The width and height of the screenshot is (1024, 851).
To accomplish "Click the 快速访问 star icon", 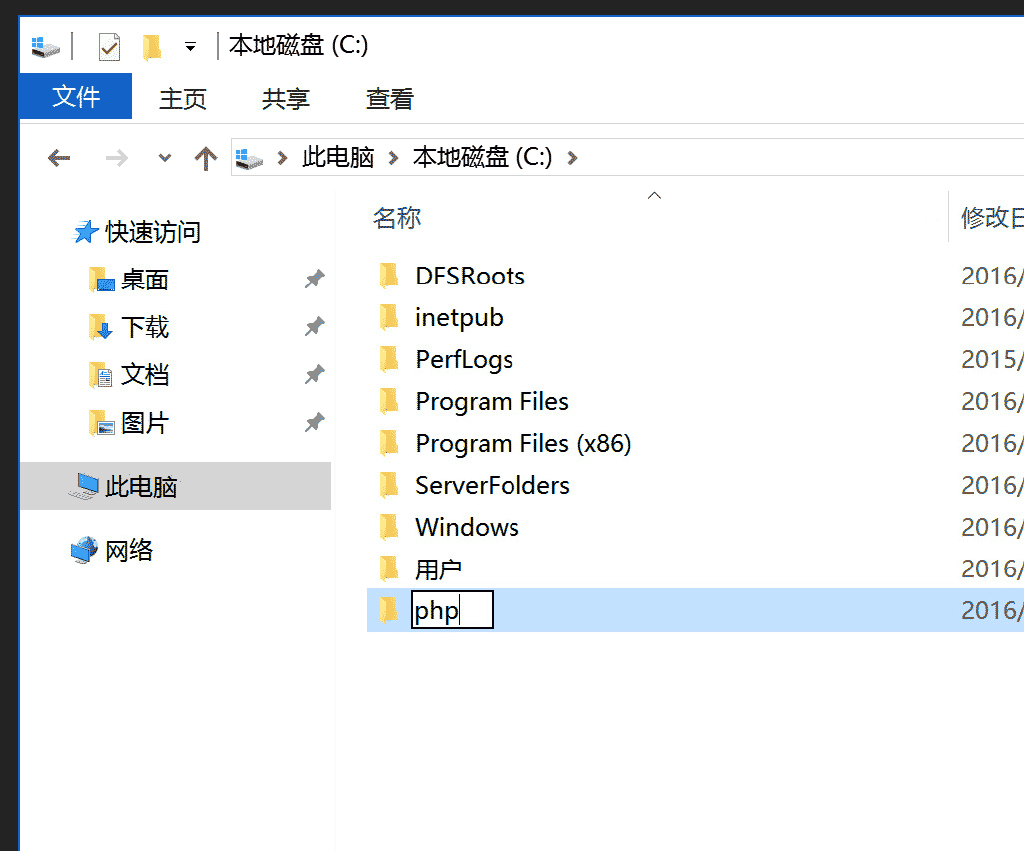I will click(85, 232).
